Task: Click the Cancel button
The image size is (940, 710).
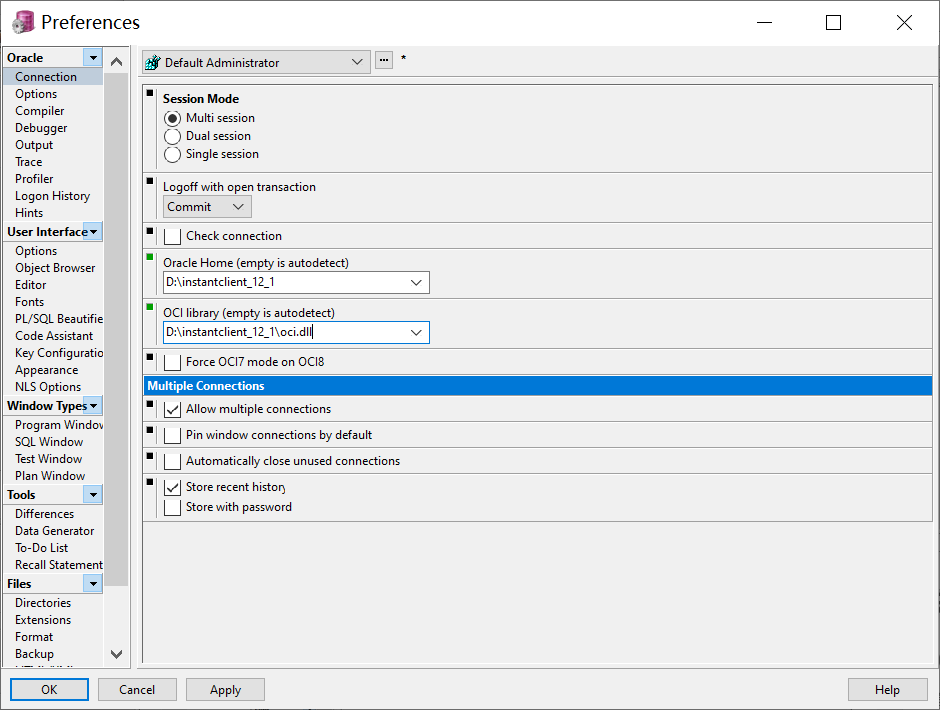Action: pos(137,690)
